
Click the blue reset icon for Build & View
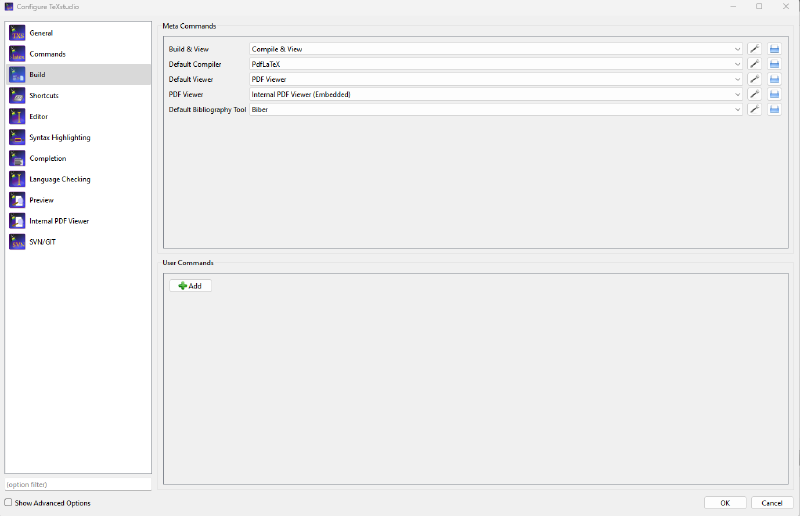[774, 49]
